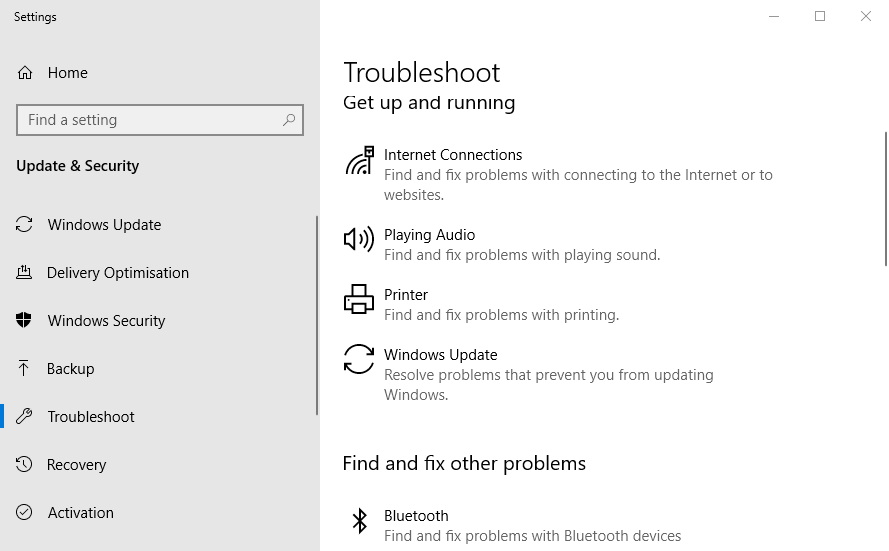The width and height of the screenshot is (889, 551).
Task: Select the Playing Audio troubleshooter
Action: pyautogui.click(x=429, y=235)
